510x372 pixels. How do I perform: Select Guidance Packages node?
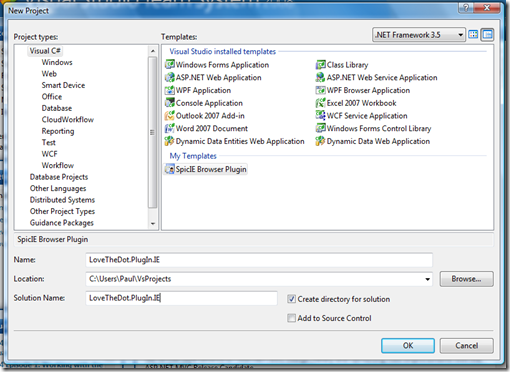[61, 223]
